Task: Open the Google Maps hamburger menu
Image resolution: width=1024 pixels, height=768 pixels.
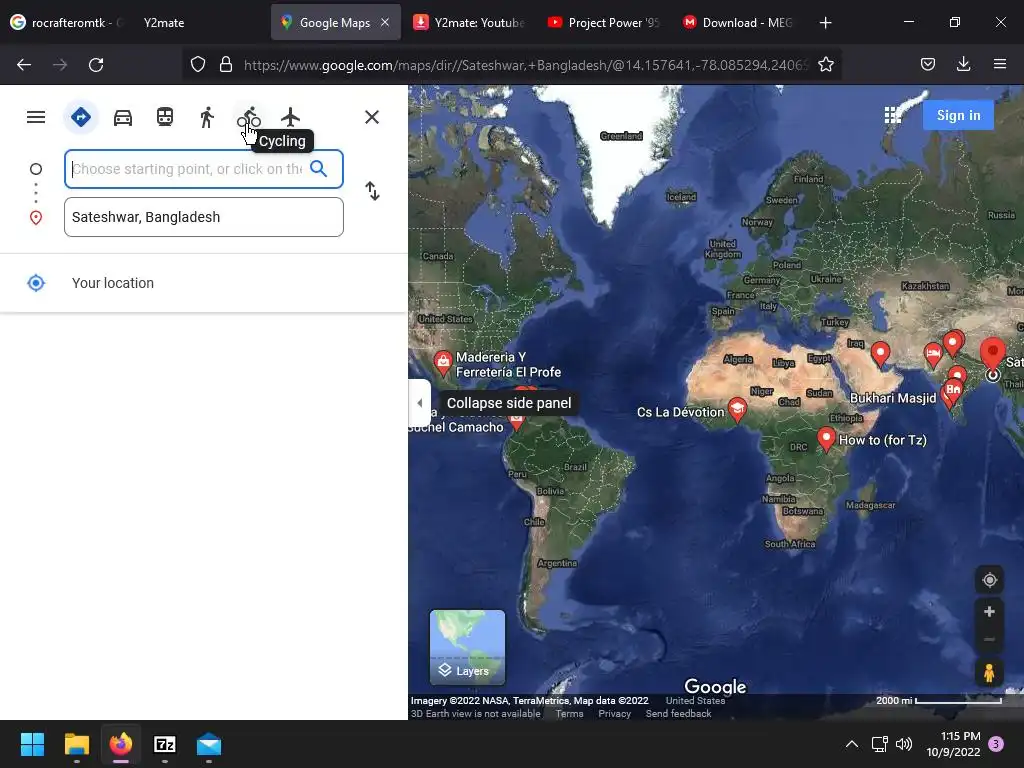Action: [x=36, y=118]
